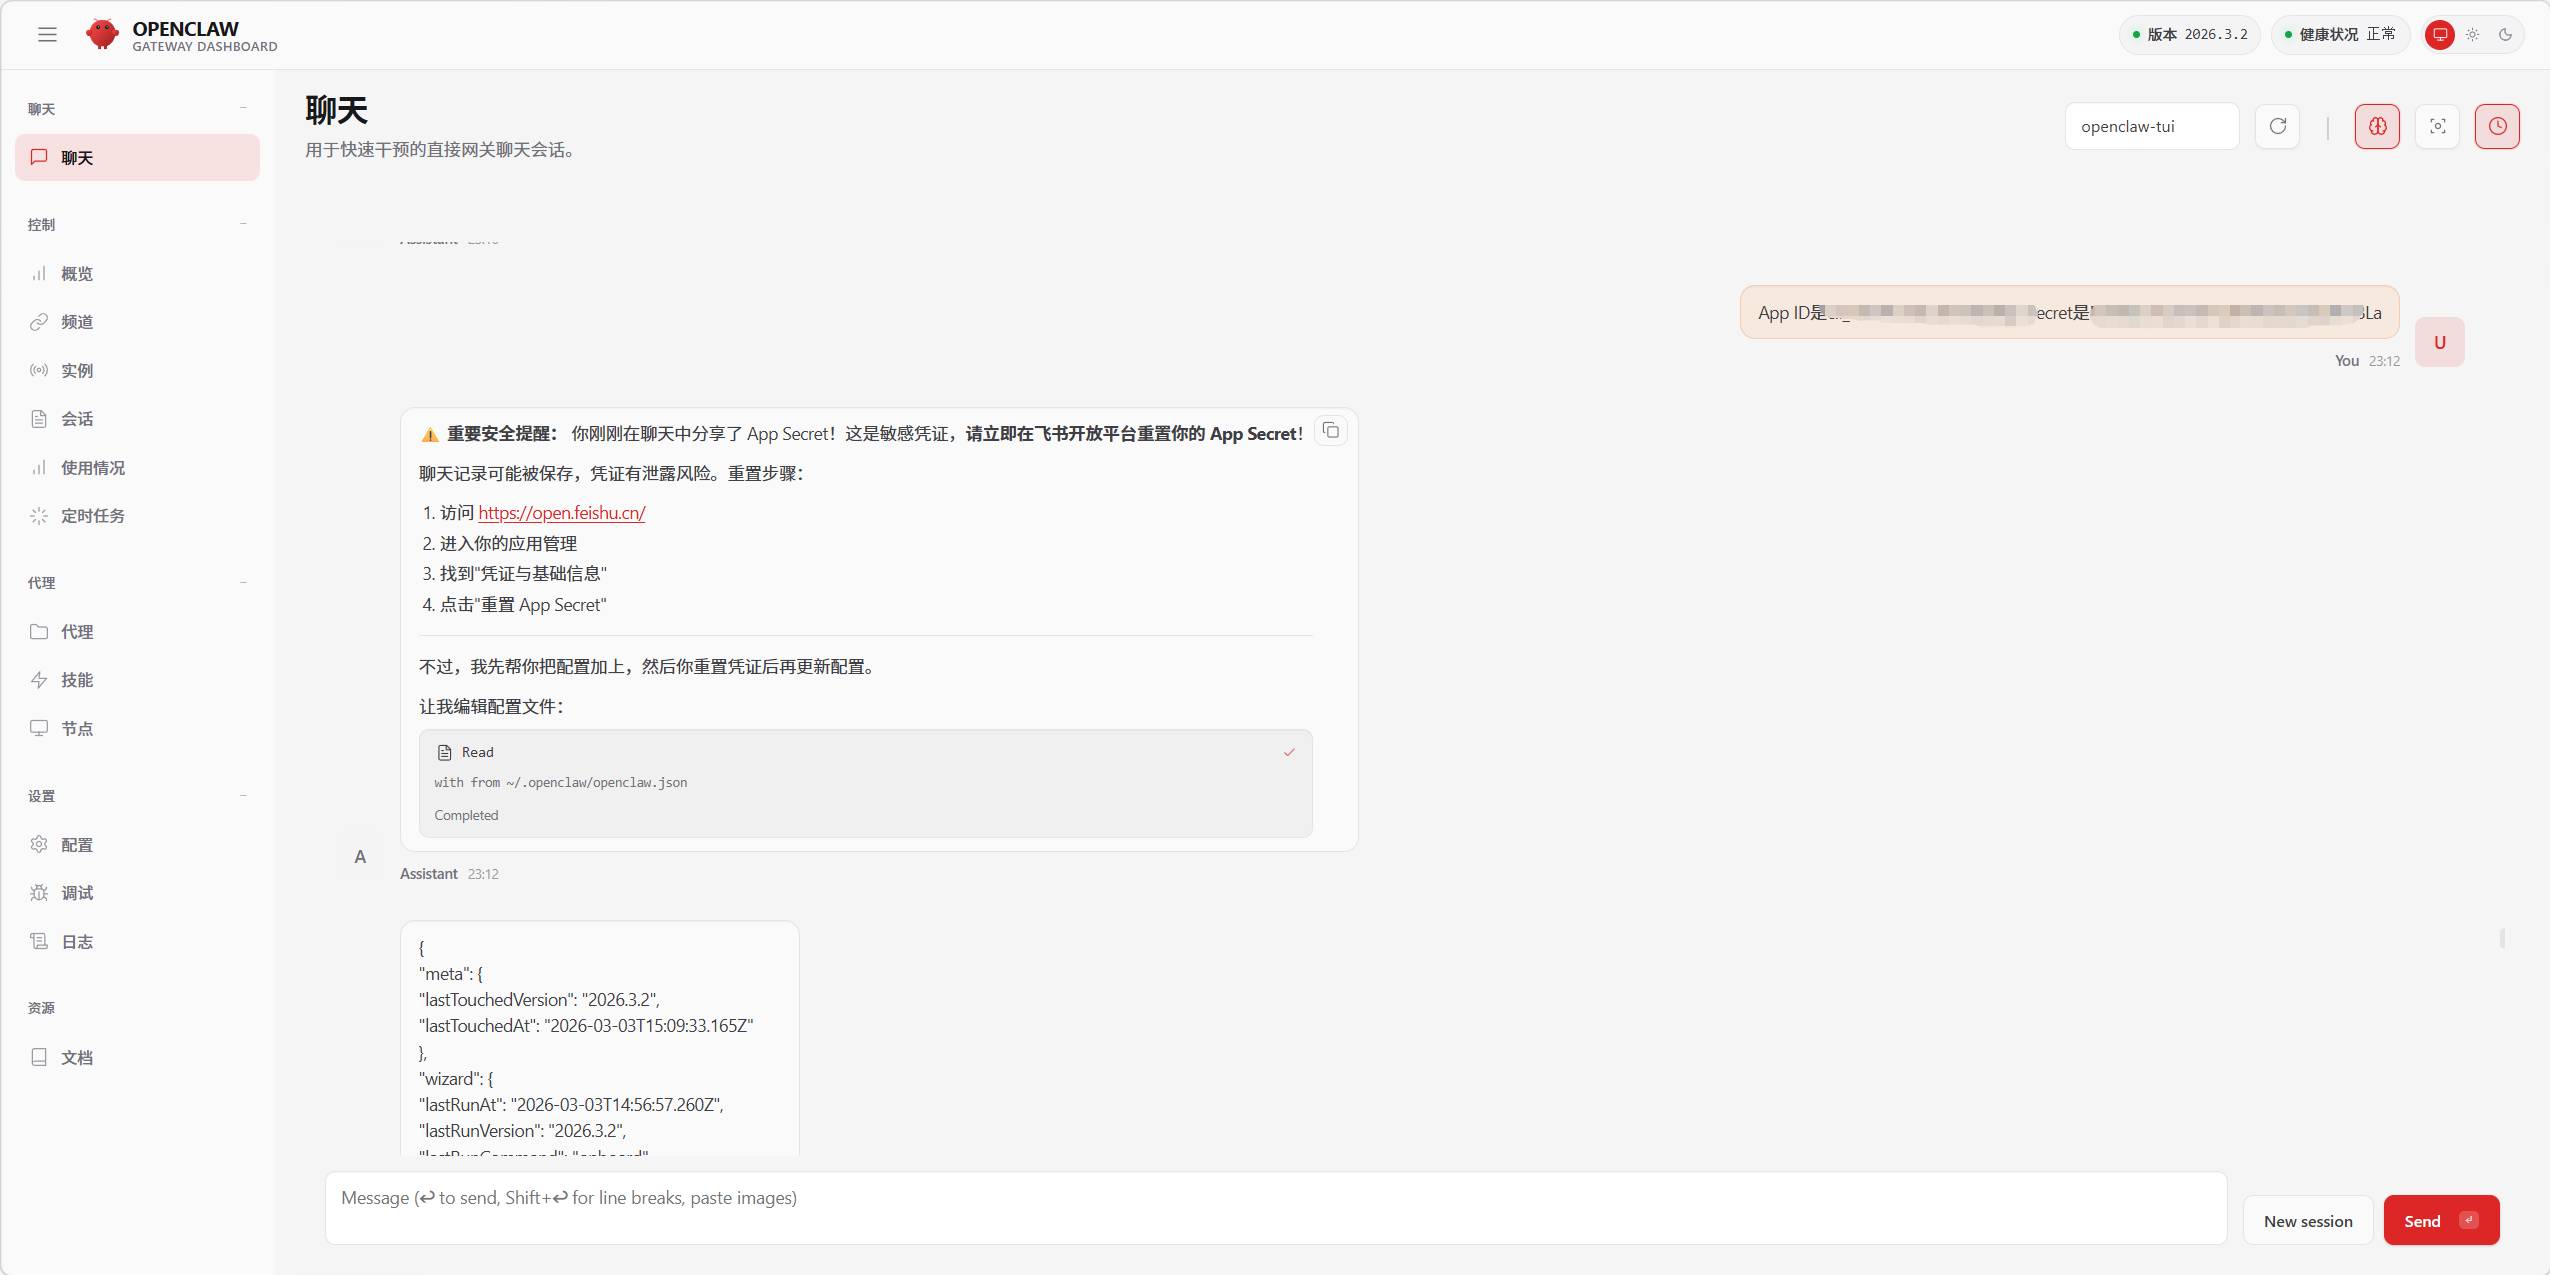Click the red Send button
This screenshot has height=1275, width=2550.
click(2441, 1221)
